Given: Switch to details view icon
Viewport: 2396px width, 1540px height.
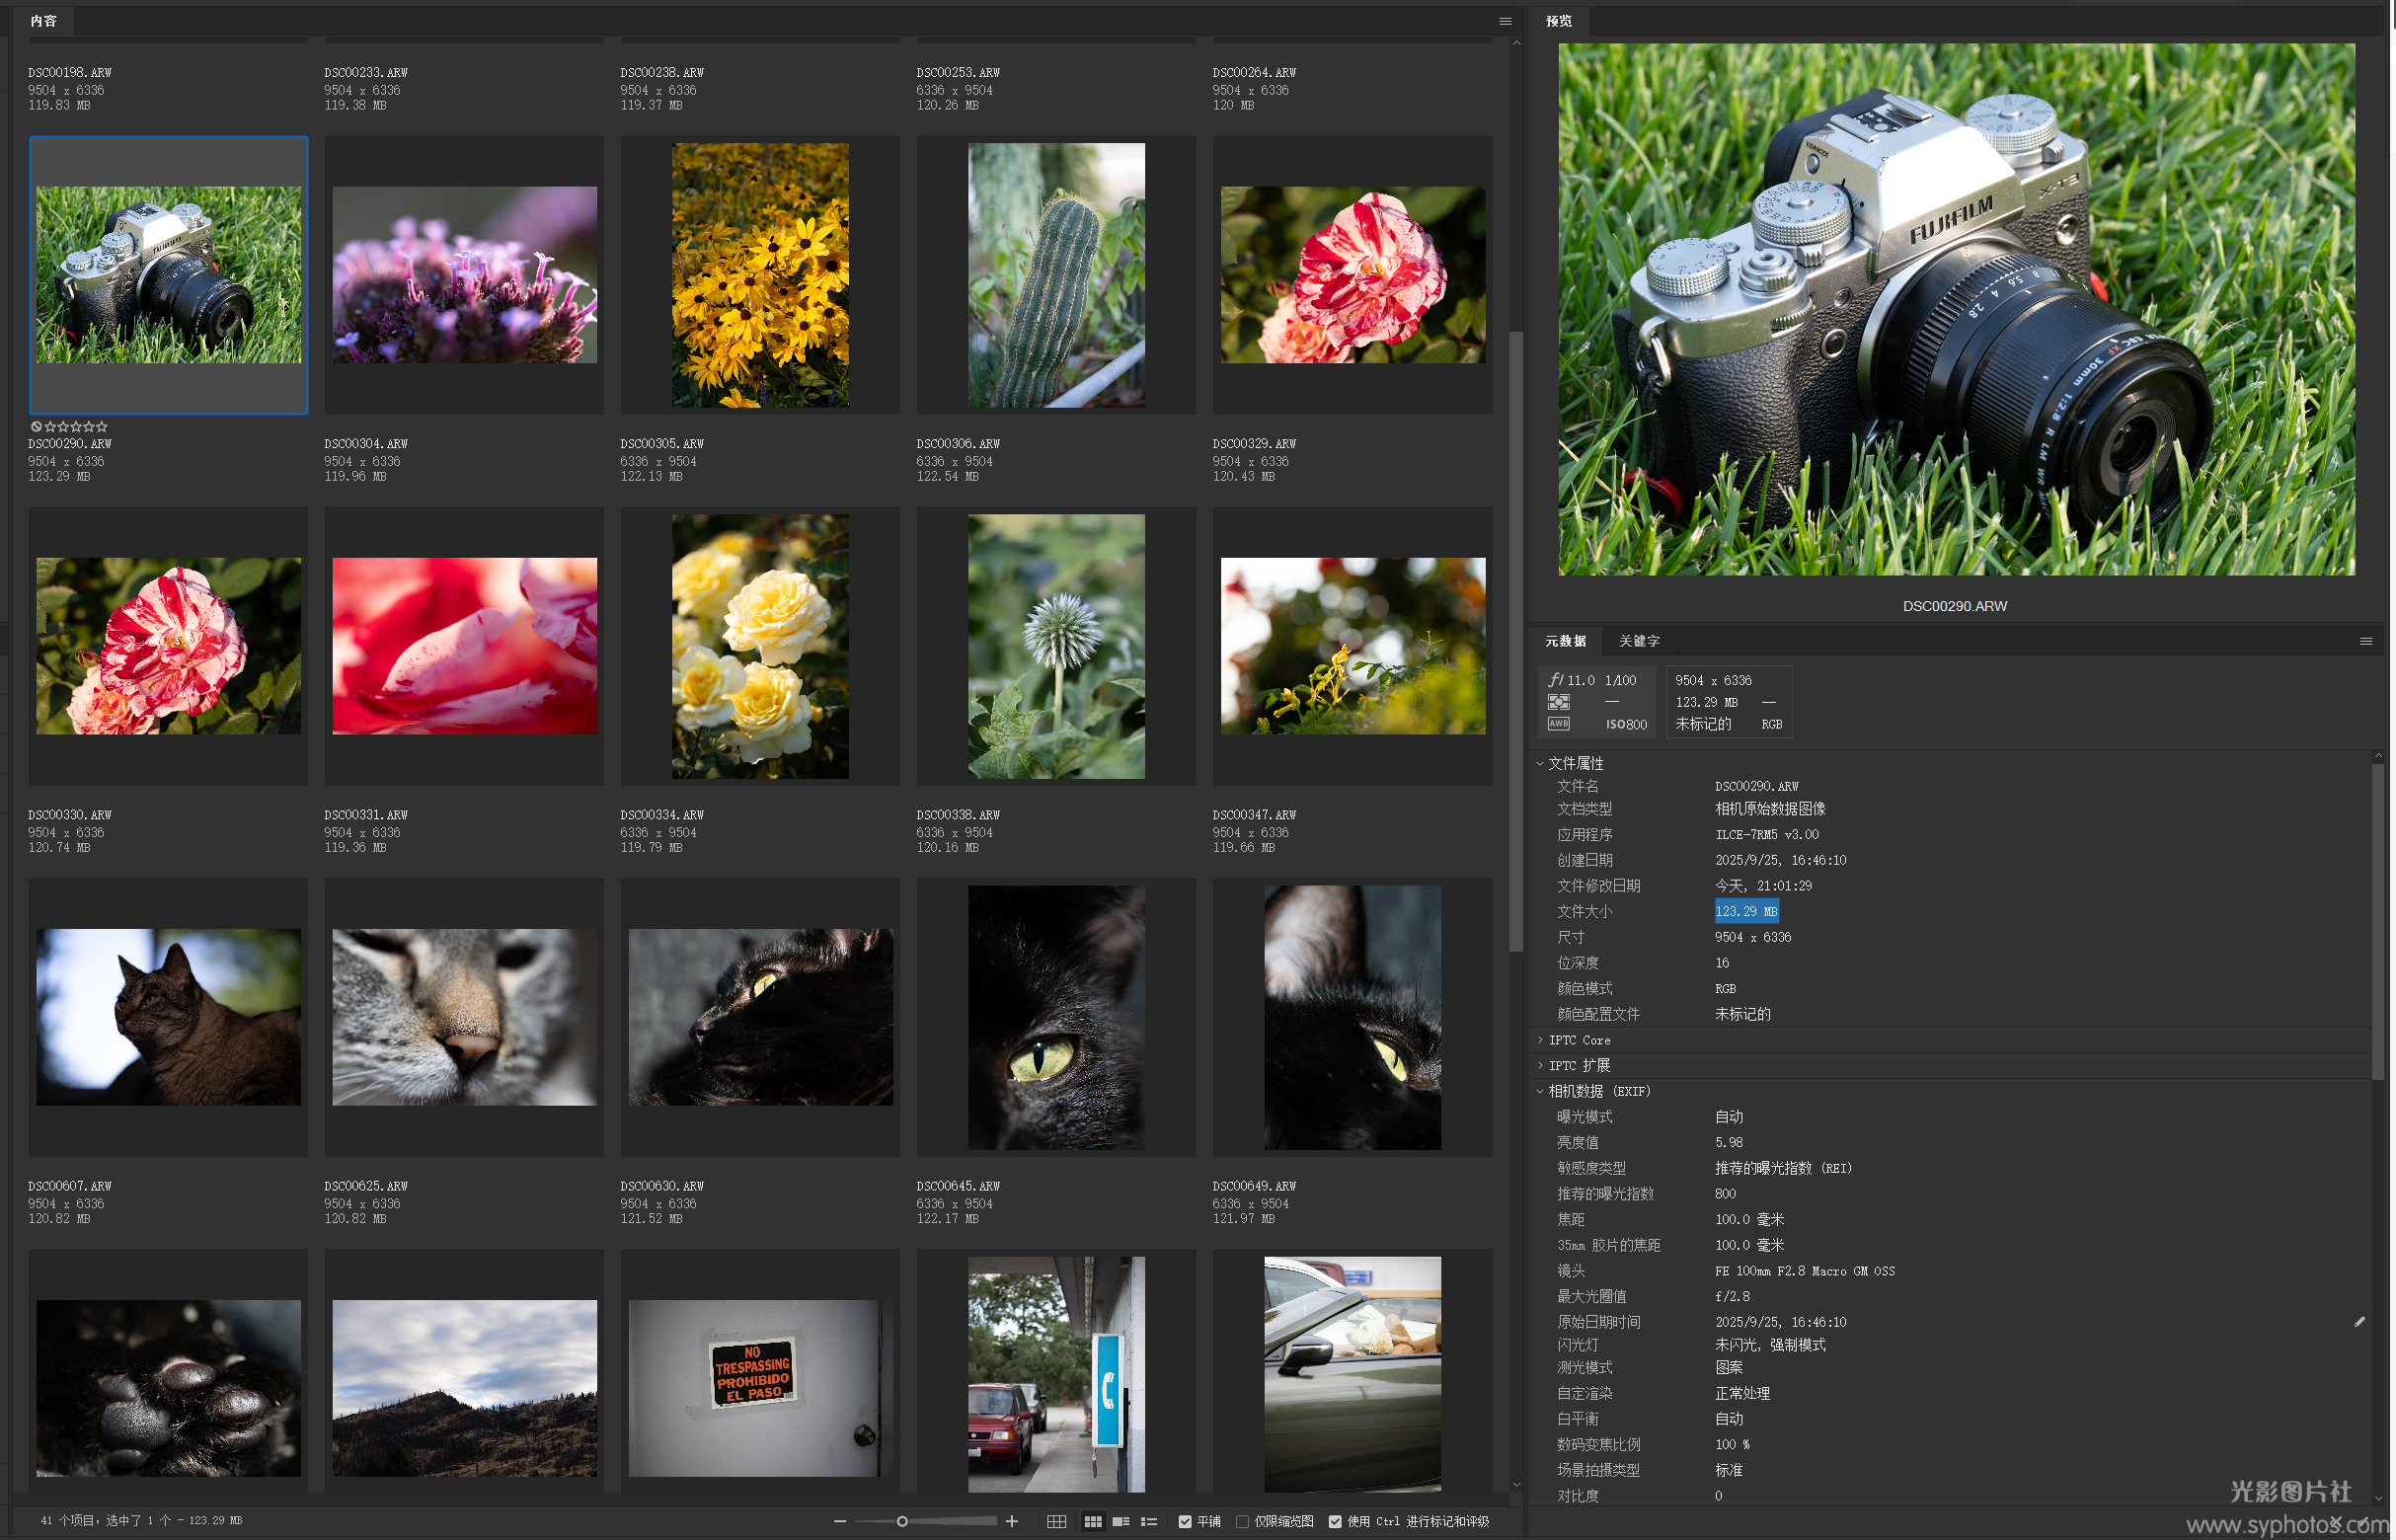Looking at the screenshot, I should point(1121,1521).
